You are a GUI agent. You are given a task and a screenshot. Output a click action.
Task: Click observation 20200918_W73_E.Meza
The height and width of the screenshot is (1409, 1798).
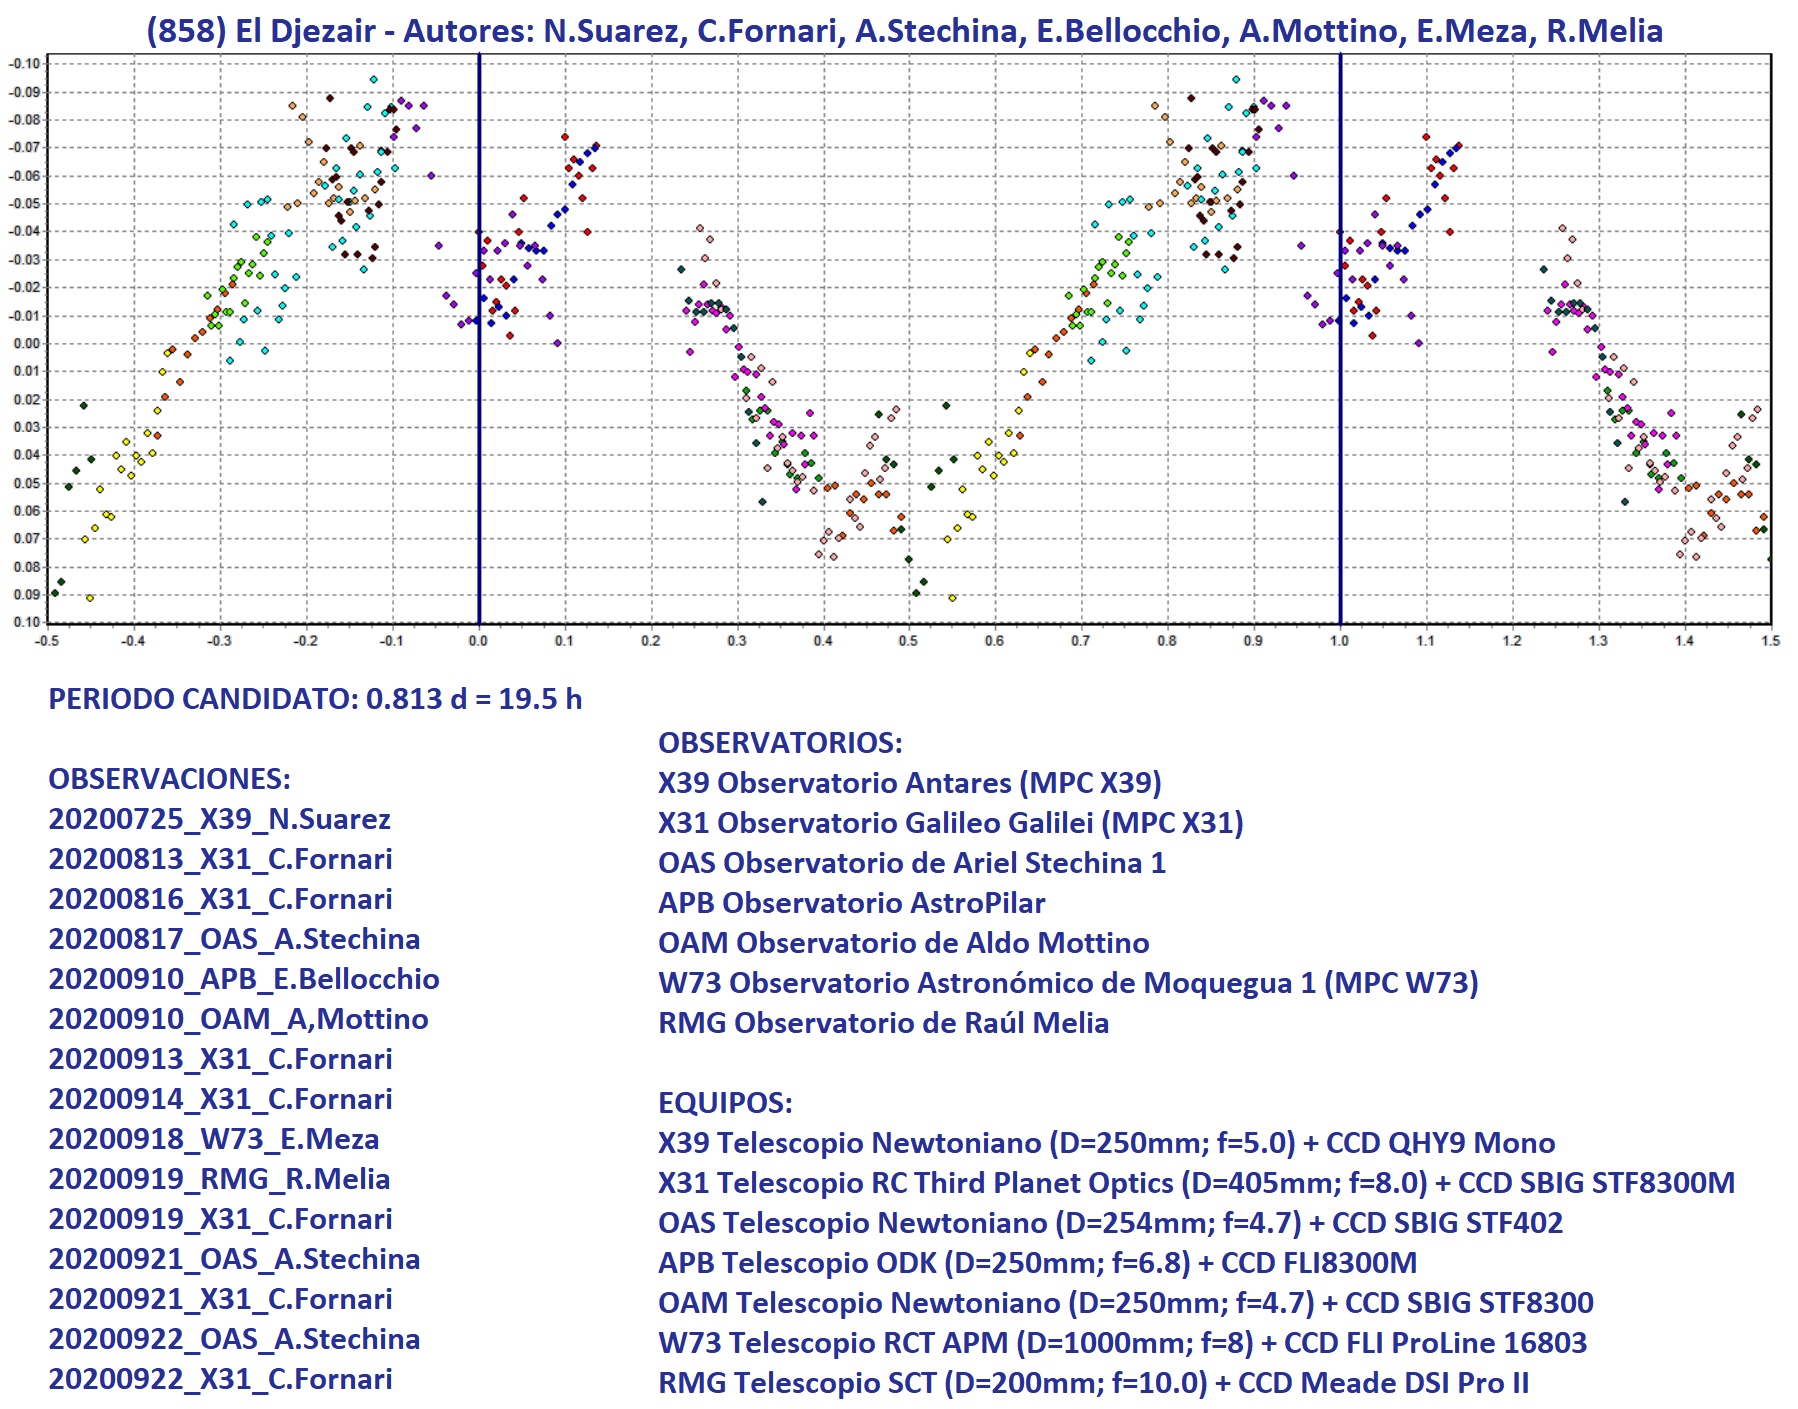click(213, 1139)
